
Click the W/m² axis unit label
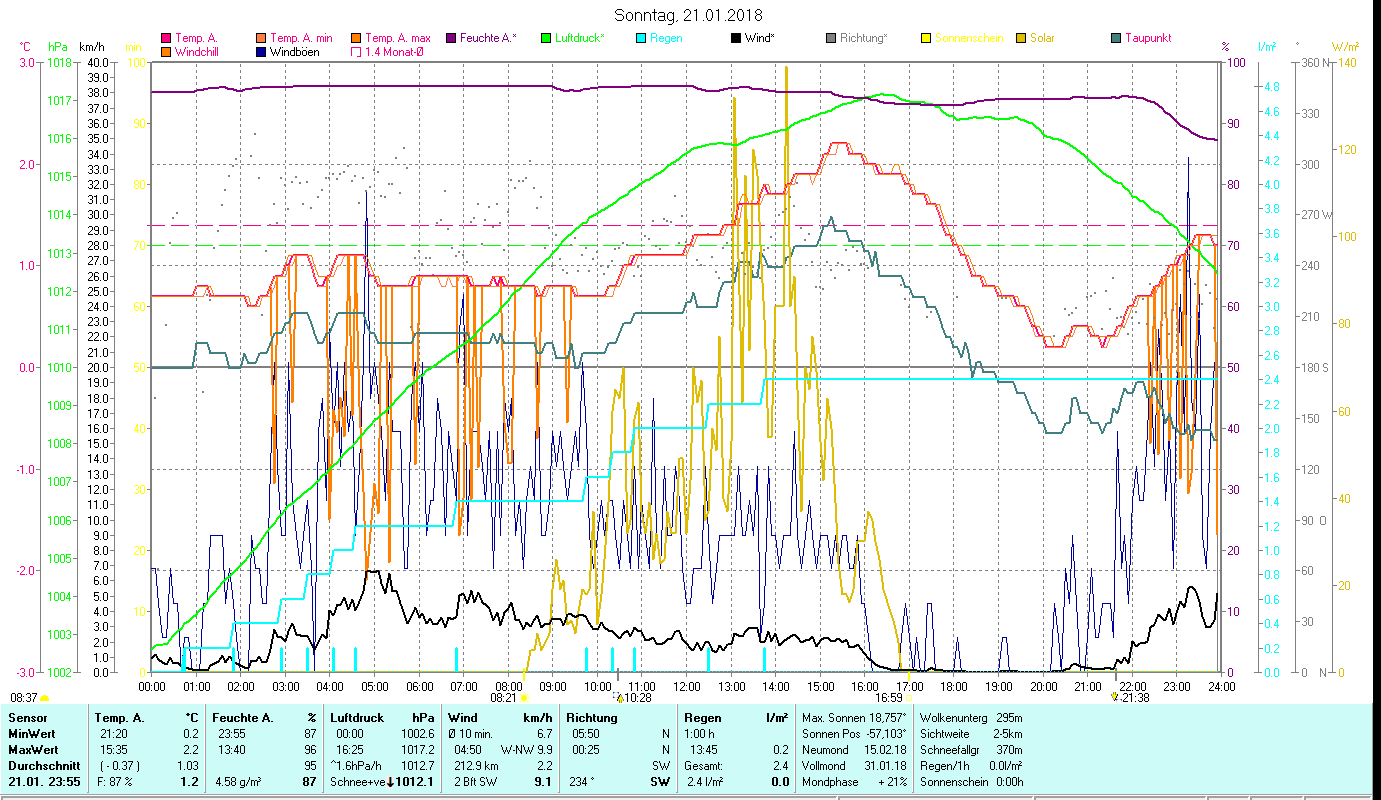pos(1345,47)
